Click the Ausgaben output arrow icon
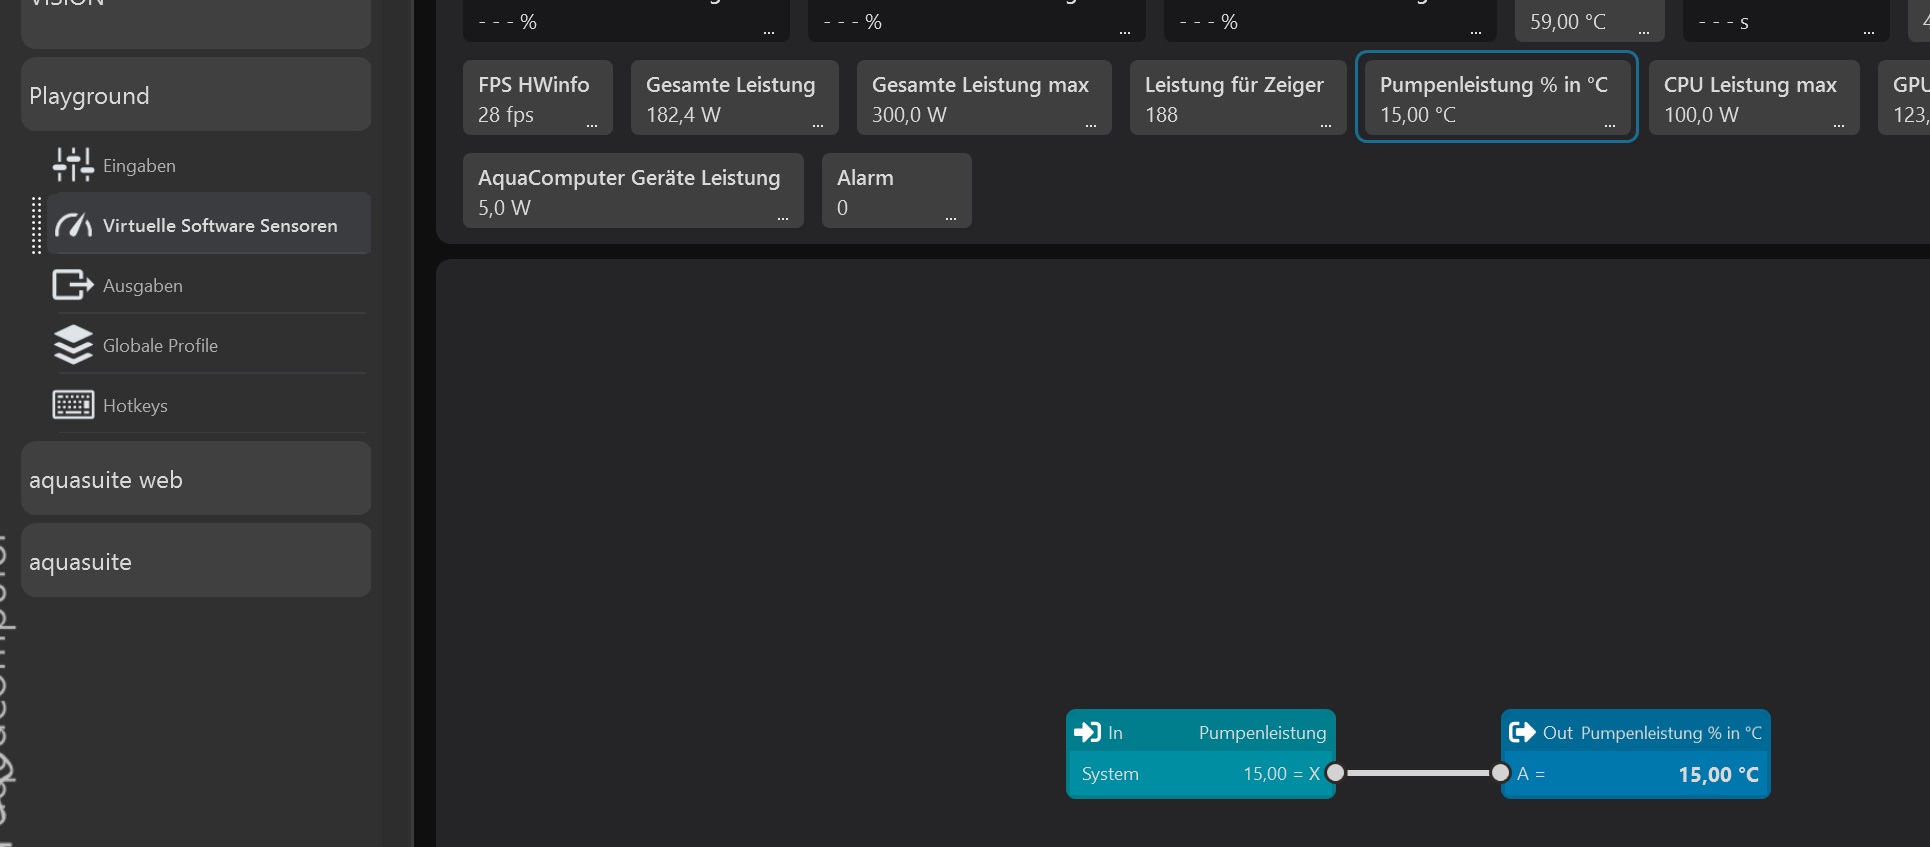This screenshot has width=1930, height=847. point(73,285)
